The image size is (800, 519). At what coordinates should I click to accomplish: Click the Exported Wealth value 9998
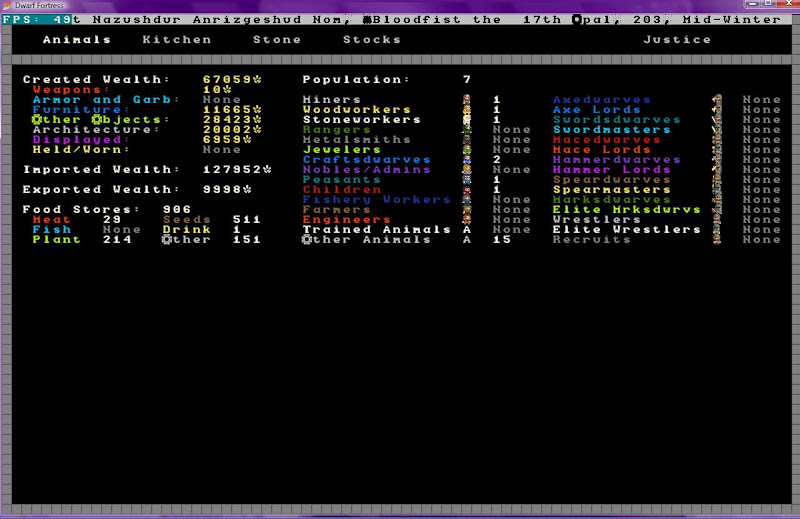228,189
